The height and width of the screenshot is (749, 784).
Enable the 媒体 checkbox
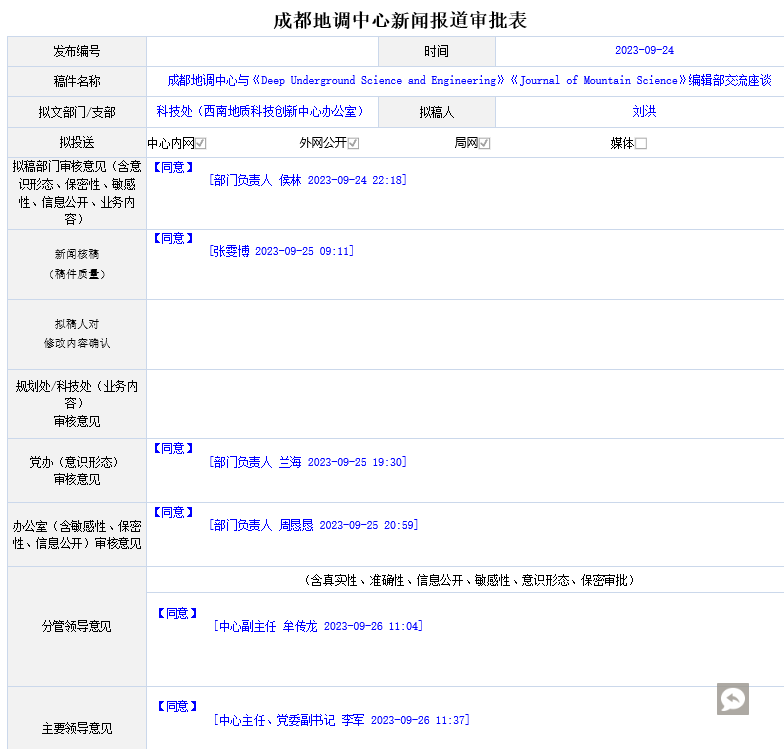click(641, 143)
